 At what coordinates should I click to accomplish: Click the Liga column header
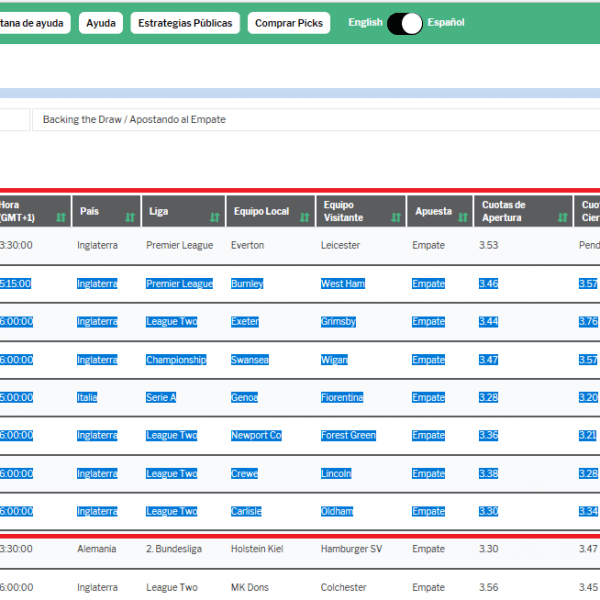pos(184,211)
